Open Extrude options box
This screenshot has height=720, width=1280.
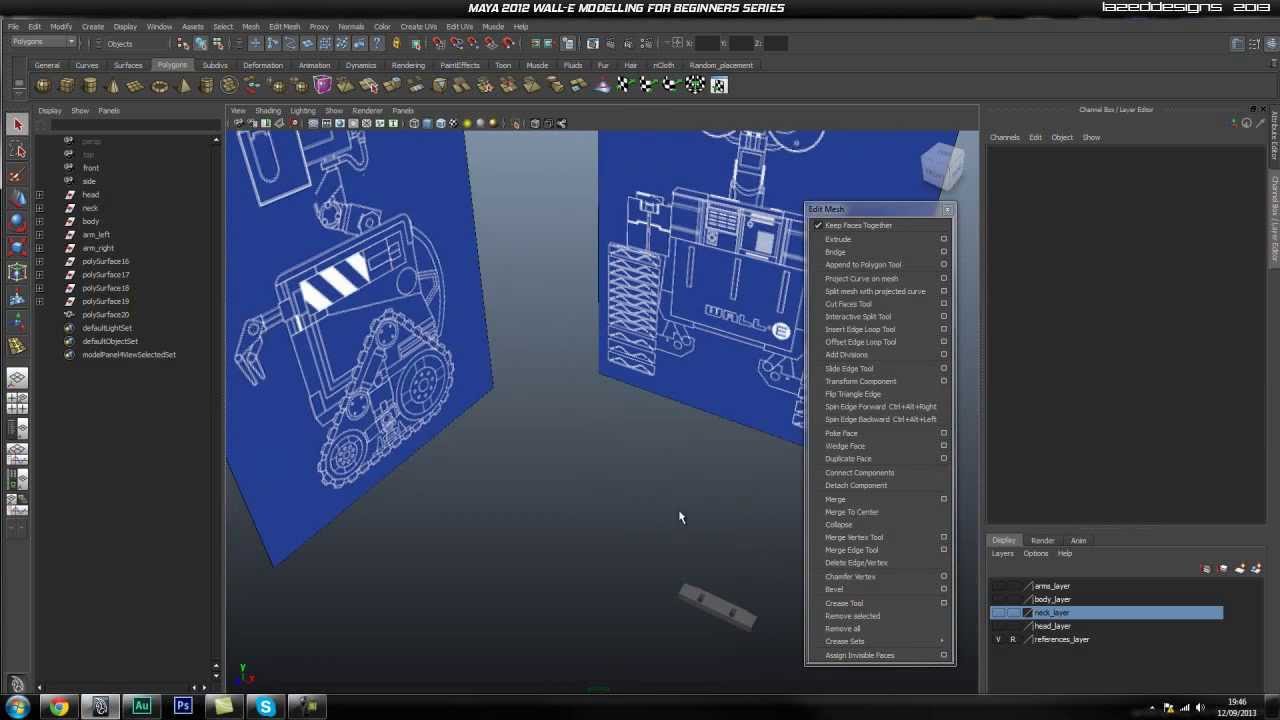(944, 239)
